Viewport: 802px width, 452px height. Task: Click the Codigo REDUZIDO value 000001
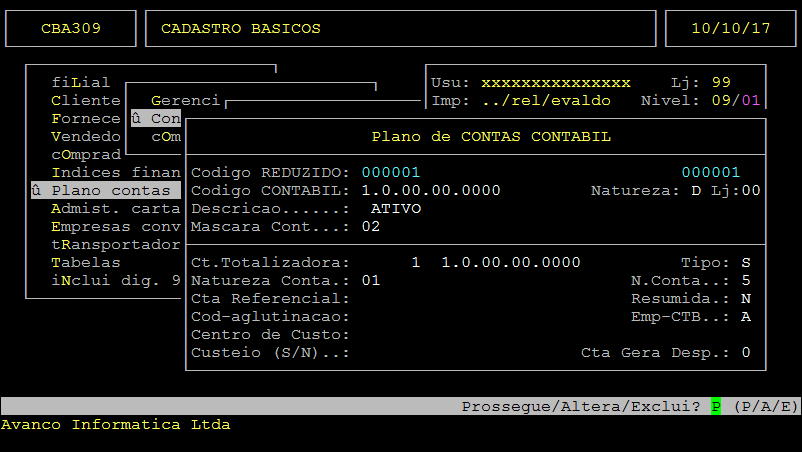click(391, 172)
